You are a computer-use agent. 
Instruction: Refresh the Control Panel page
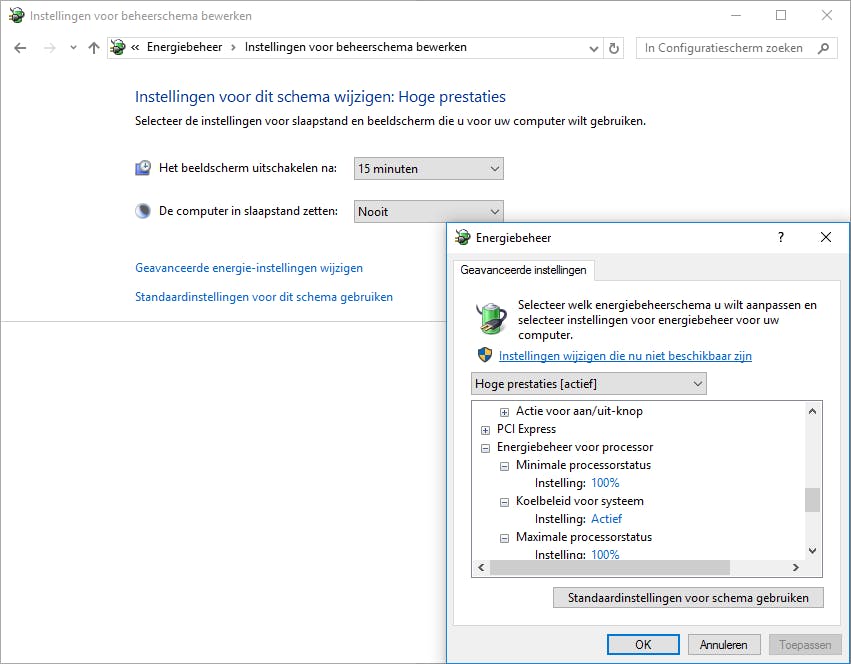(x=614, y=48)
